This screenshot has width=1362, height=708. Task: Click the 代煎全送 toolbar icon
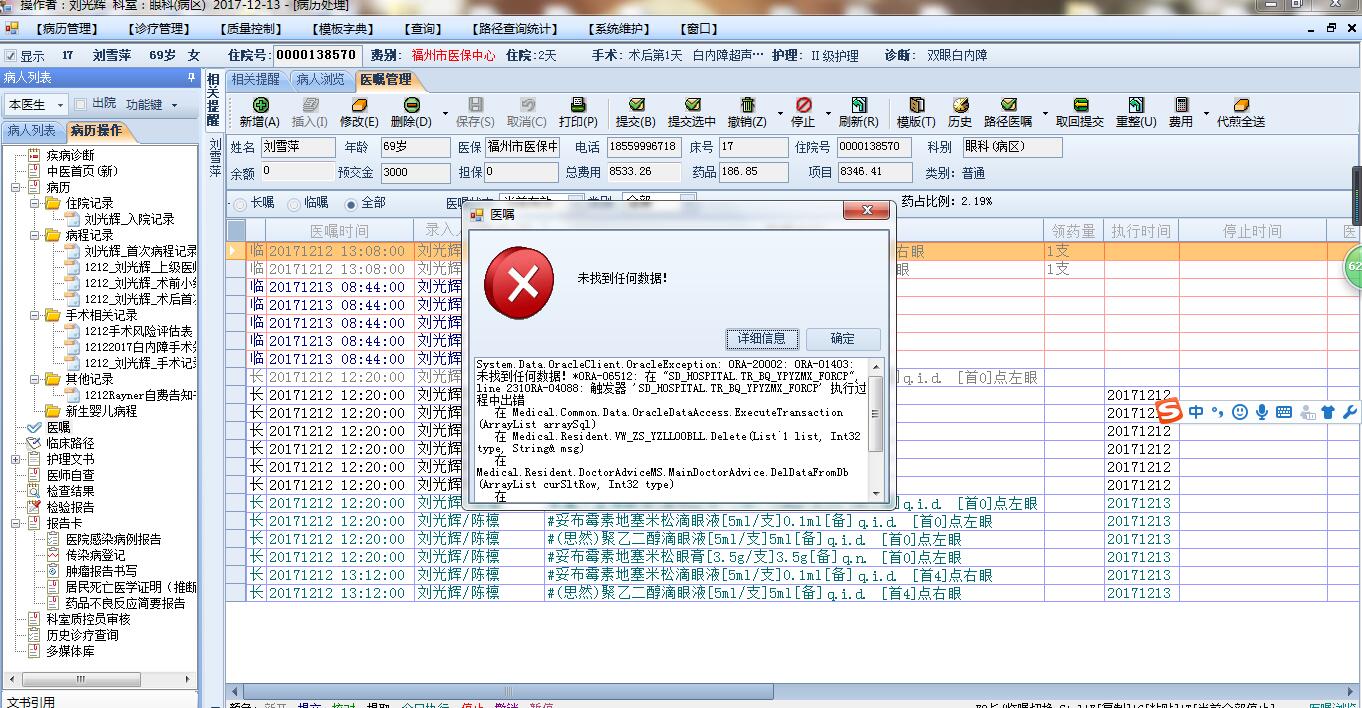1241,105
